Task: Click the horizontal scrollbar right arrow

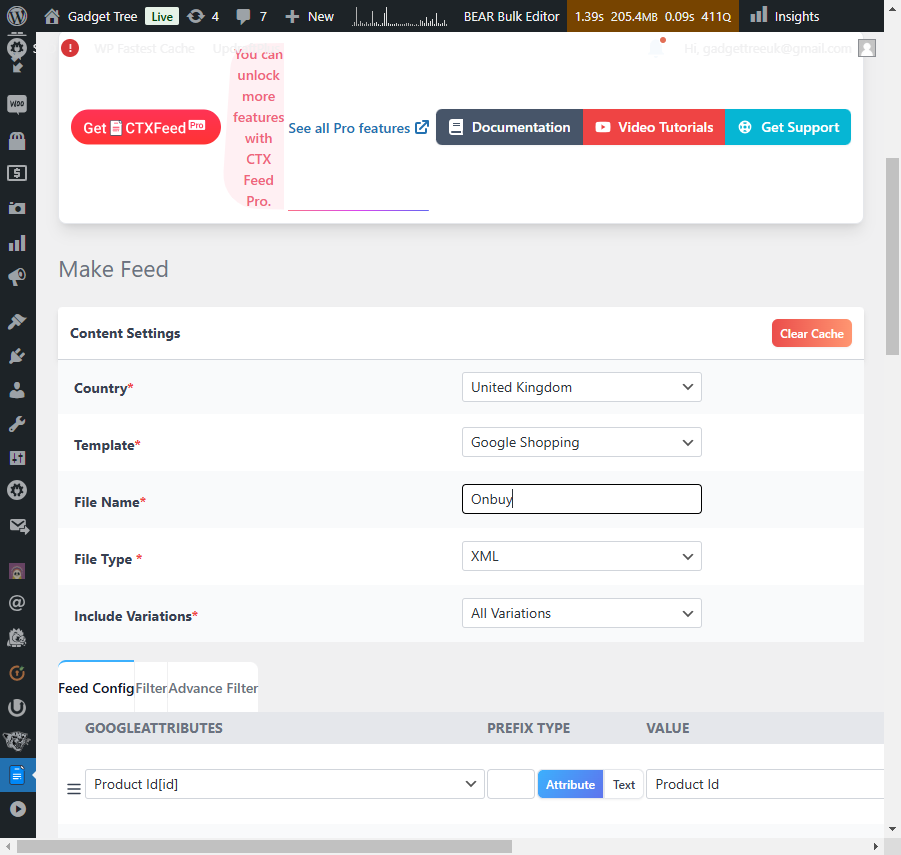Action: coord(876,846)
